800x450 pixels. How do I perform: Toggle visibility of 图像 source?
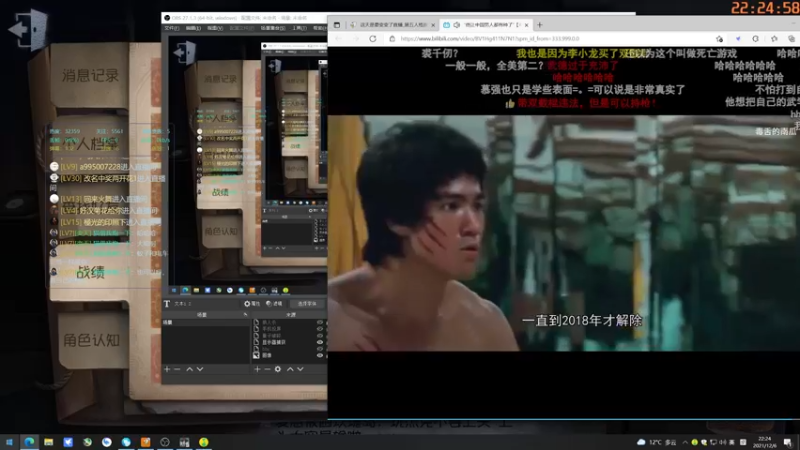320,355
